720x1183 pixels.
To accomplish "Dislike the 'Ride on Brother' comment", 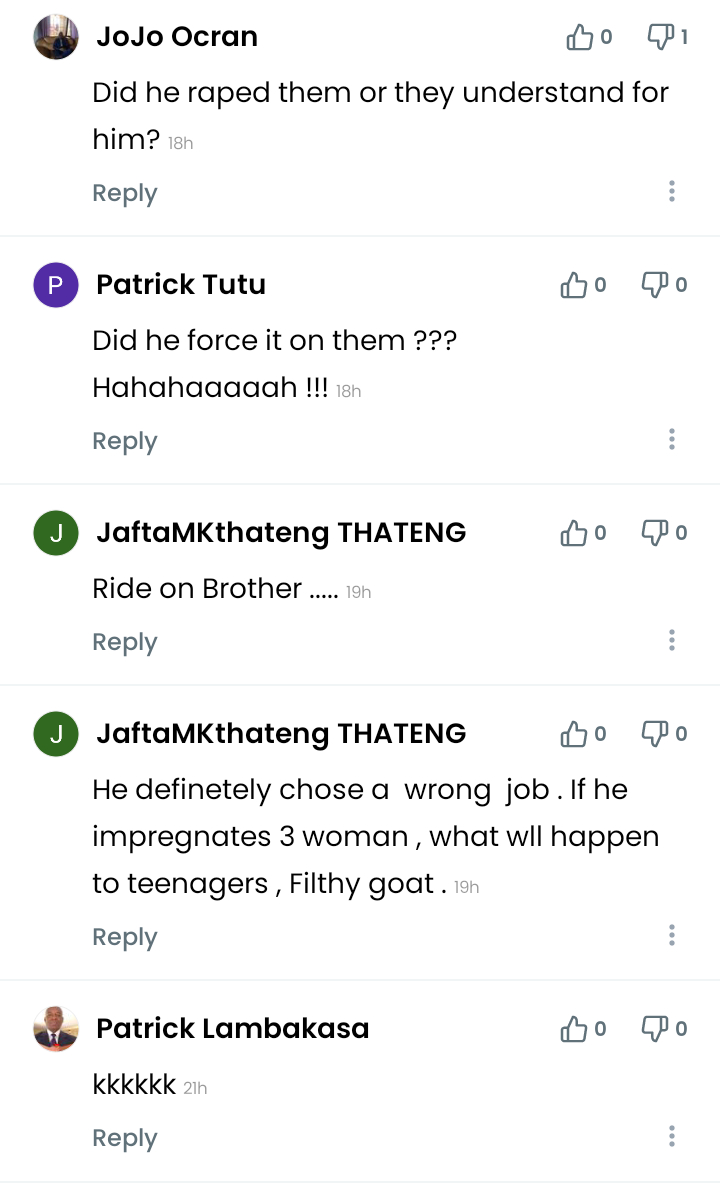I will [655, 534].
